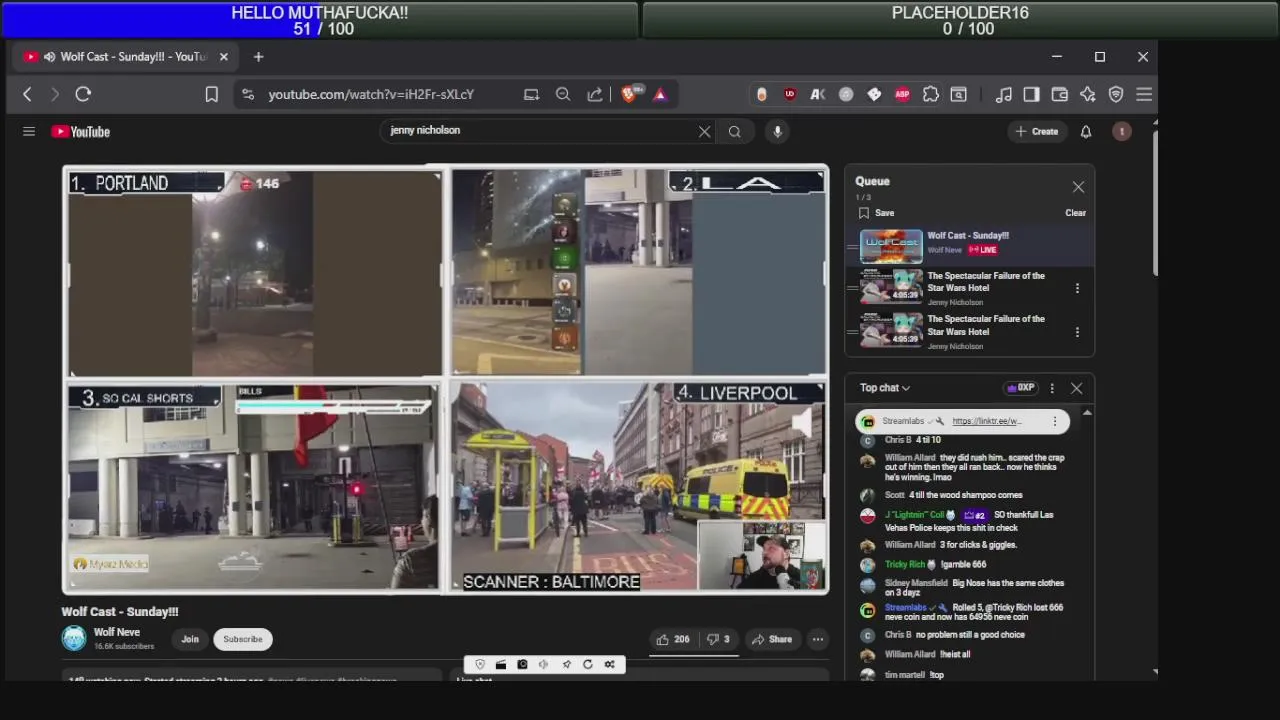The width and height of the screenshot is (1280, 720).
Task: Click the pin icon in floating toolbar
Action: (566, 665)
